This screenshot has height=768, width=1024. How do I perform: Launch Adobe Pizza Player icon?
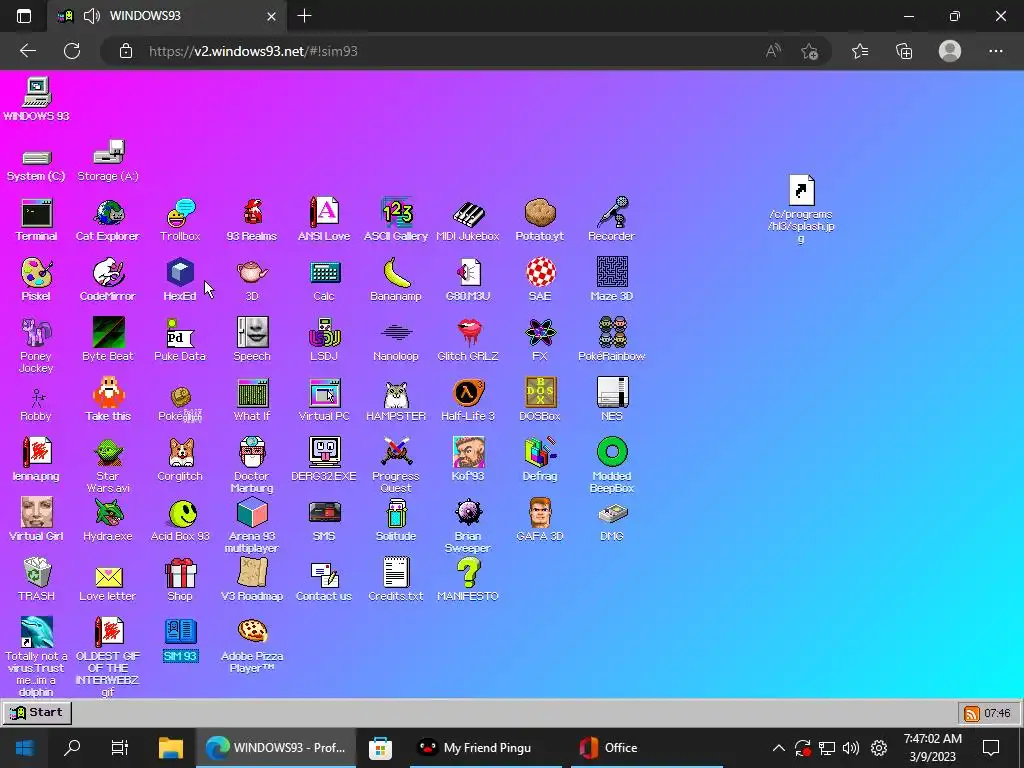252,645
